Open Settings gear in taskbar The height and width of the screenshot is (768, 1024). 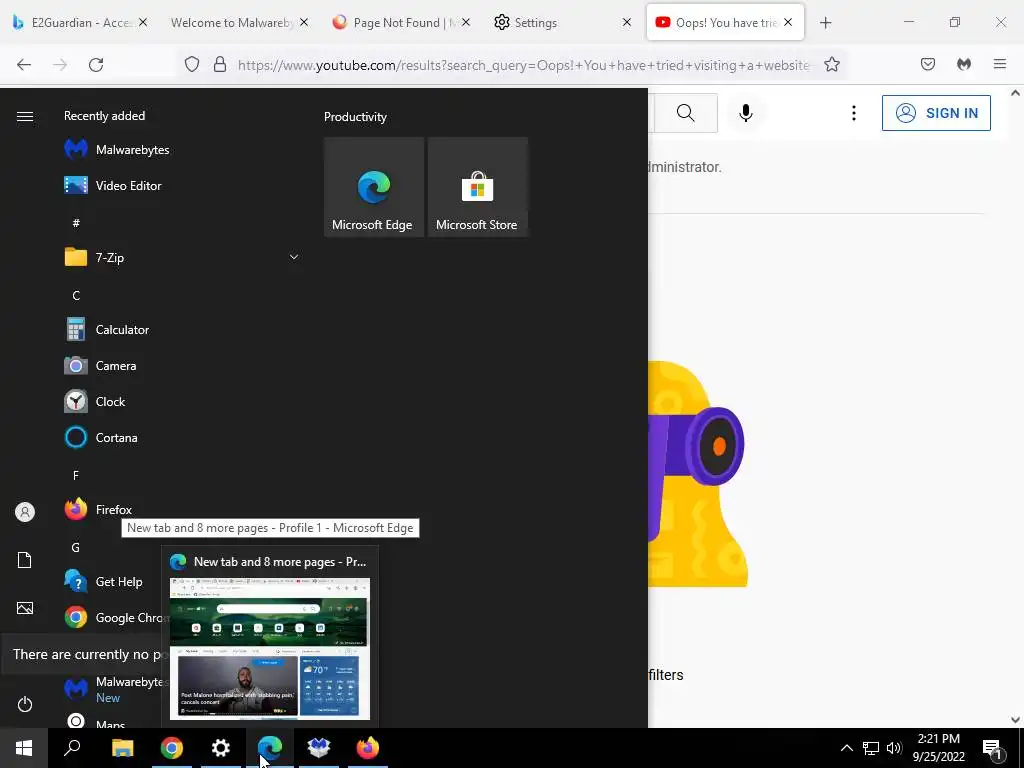tap(221, 748)
